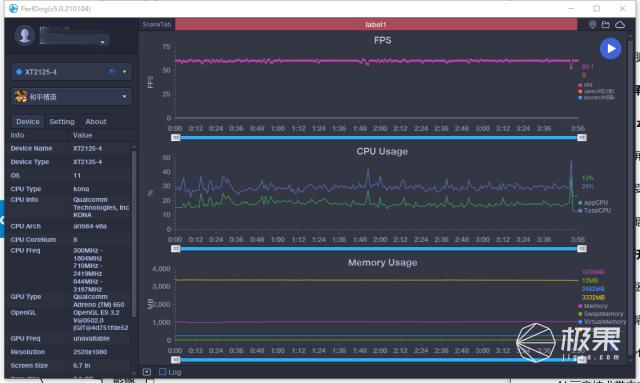Expand the user account dropdown
The height and width of the screenshot is (383, 640).
click(102, 42)
